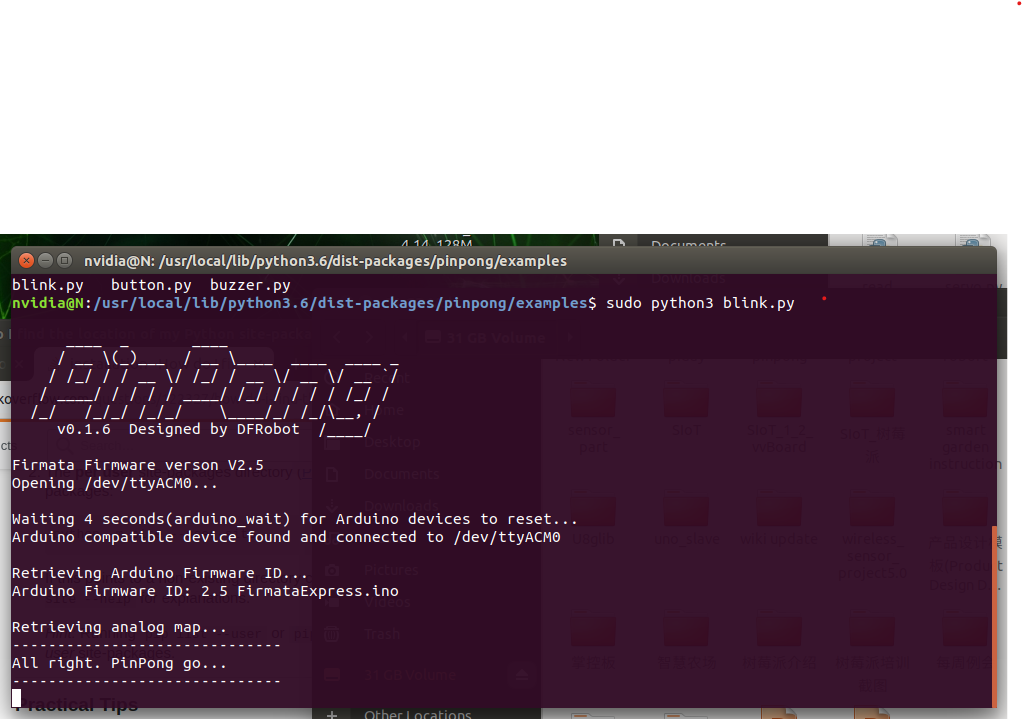
Task: Click the 'All right. PinPong go...' line
Action: 119,663
